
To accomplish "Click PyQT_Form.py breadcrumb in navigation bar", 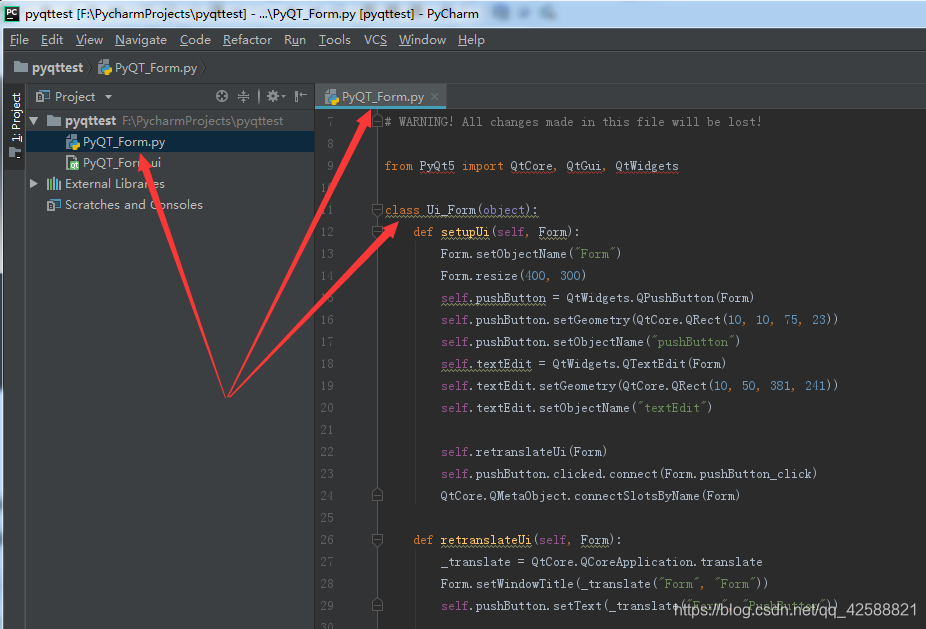I will coord(148,68).
